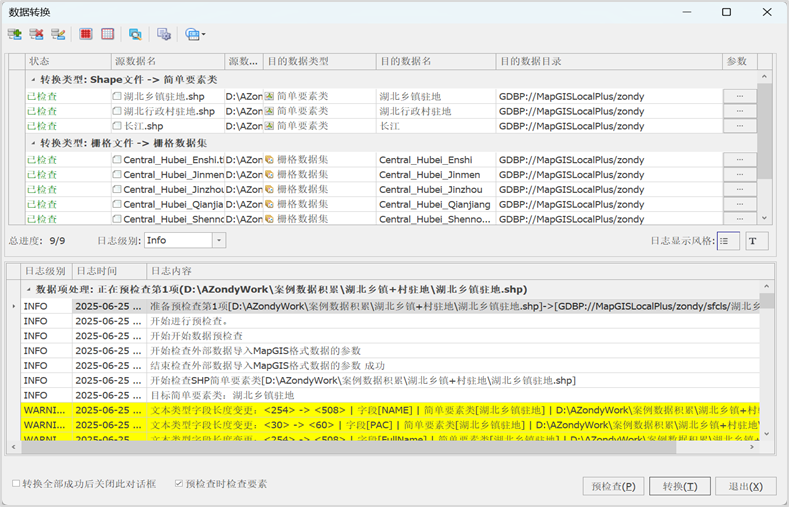The width and height of the screenshot is (789, 507).
Task: Toggle checkbox for 长江.shp
Action: pyautogui.click(x=117, y=126)
